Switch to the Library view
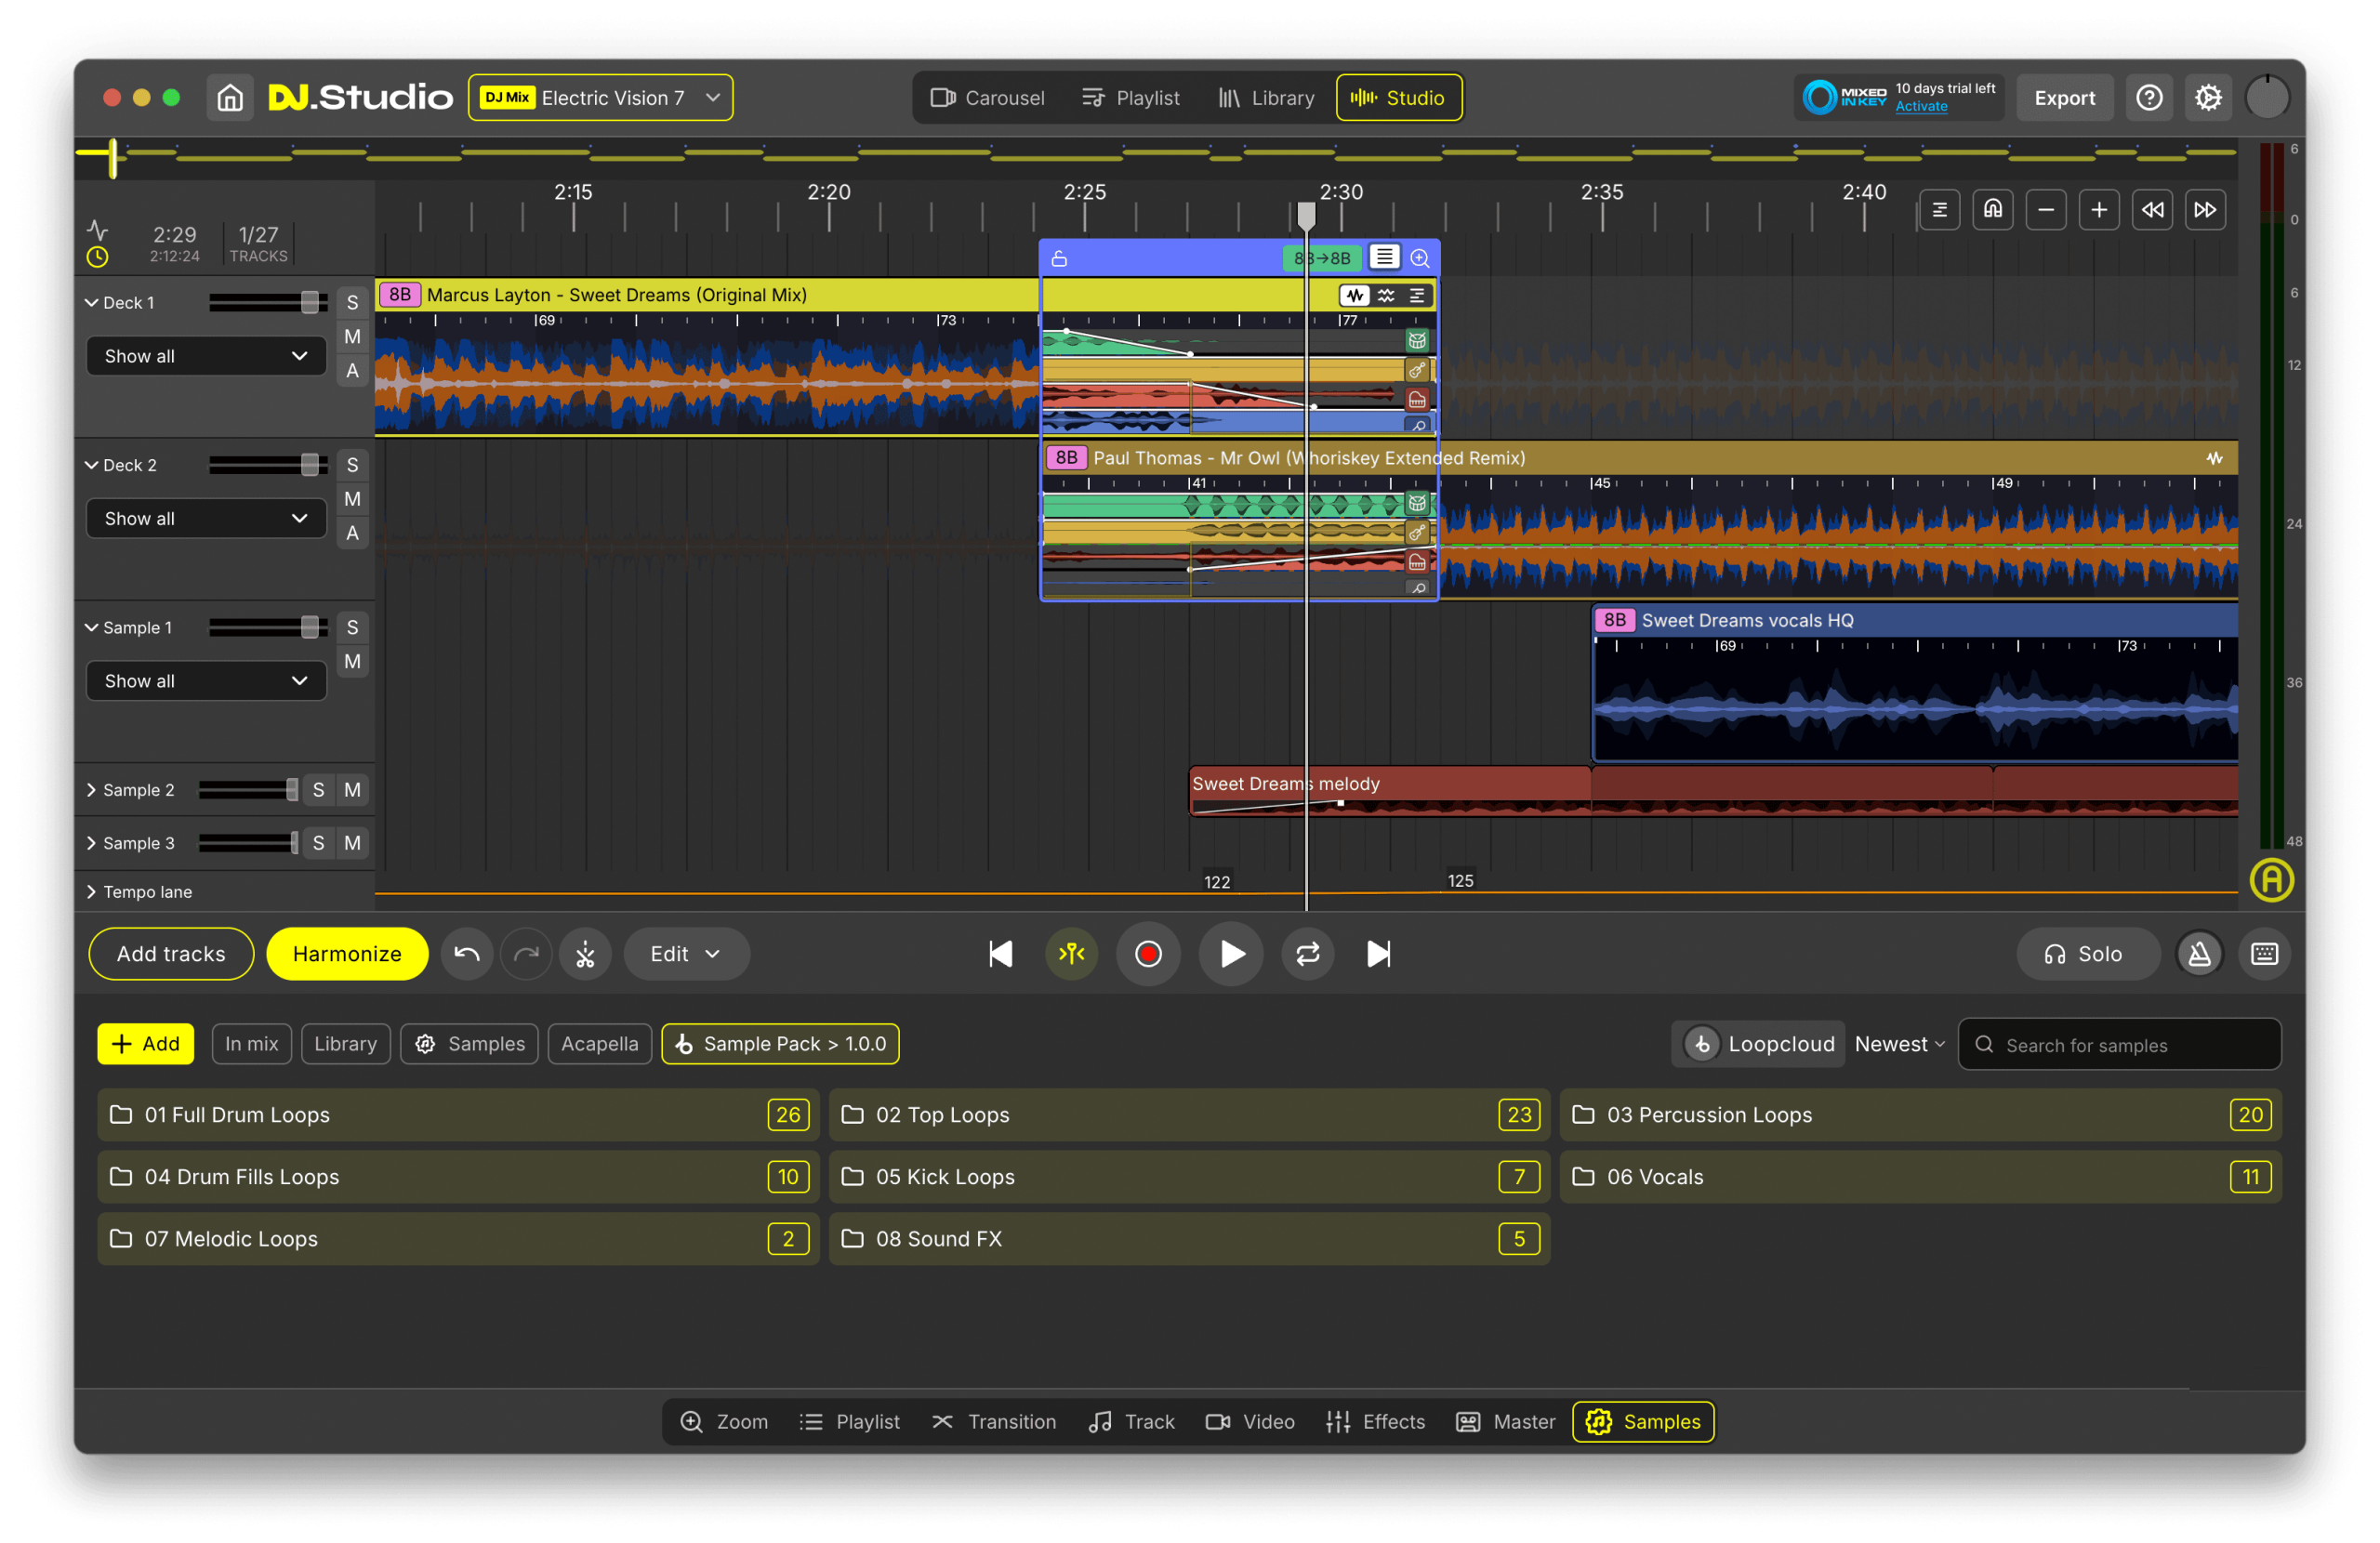Image resolution: width=2380 pixels, height=1543 pixels. [1266, 98]
